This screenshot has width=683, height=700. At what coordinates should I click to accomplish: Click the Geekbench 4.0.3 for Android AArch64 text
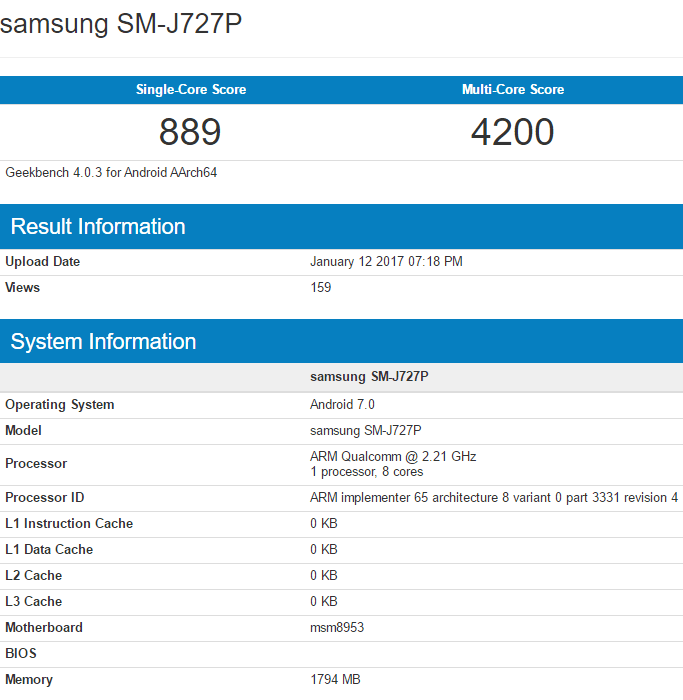pyautogui.click(x=111, y=172)
